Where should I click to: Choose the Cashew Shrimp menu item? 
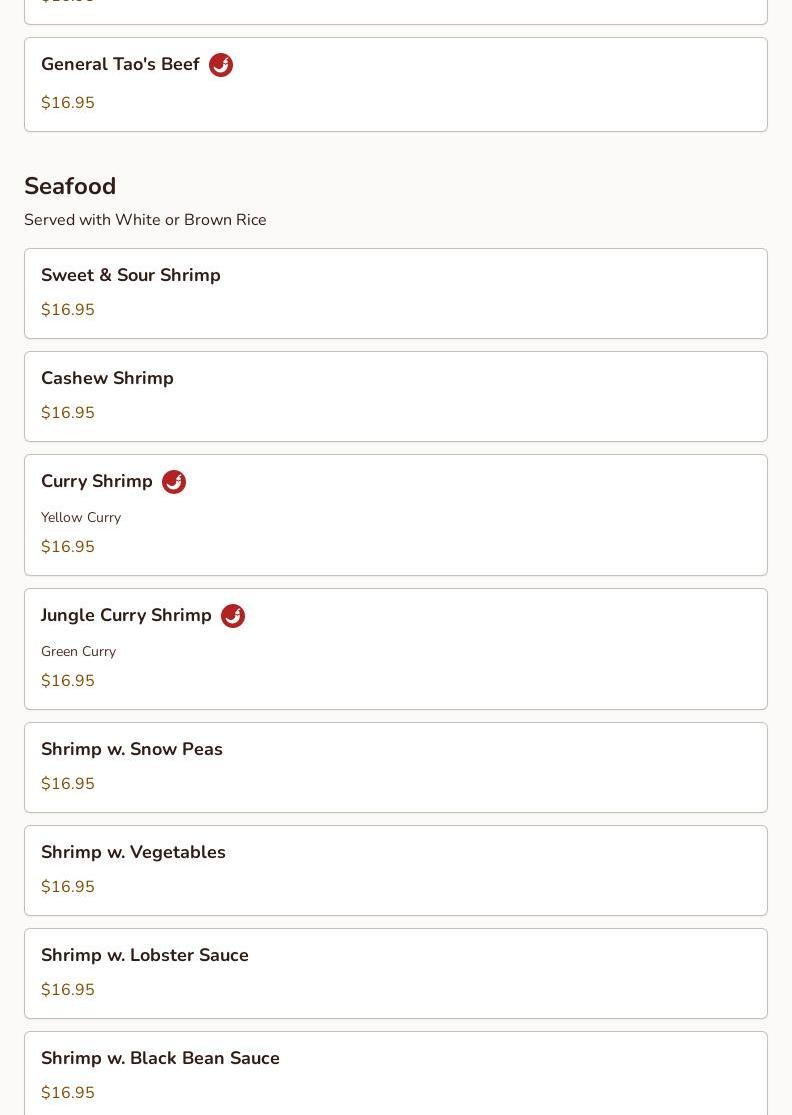pos(107,379)
